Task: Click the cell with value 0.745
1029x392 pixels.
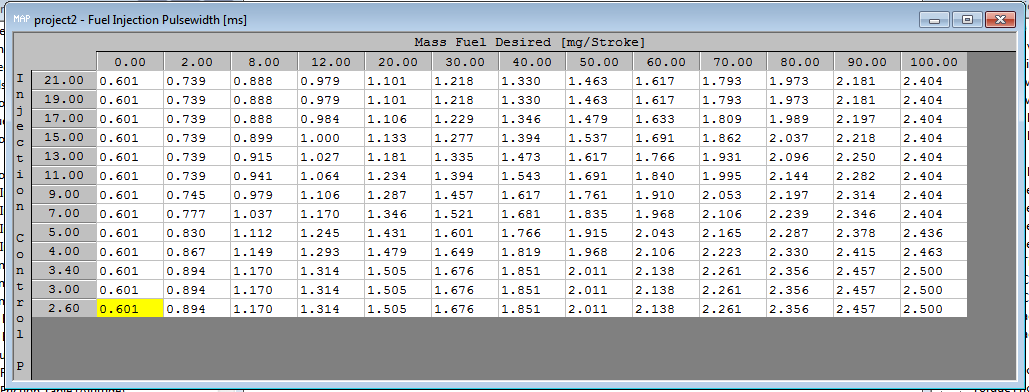Action: [x=198, y=195]
